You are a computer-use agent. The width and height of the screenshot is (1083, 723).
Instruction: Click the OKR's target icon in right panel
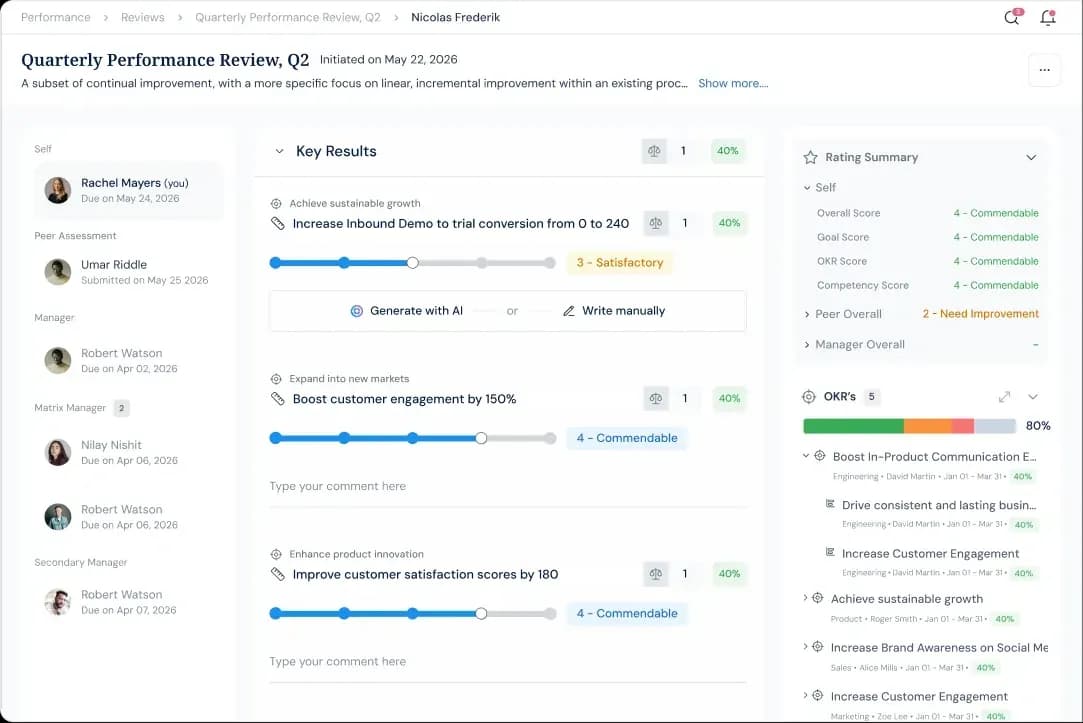coord(809,397)
